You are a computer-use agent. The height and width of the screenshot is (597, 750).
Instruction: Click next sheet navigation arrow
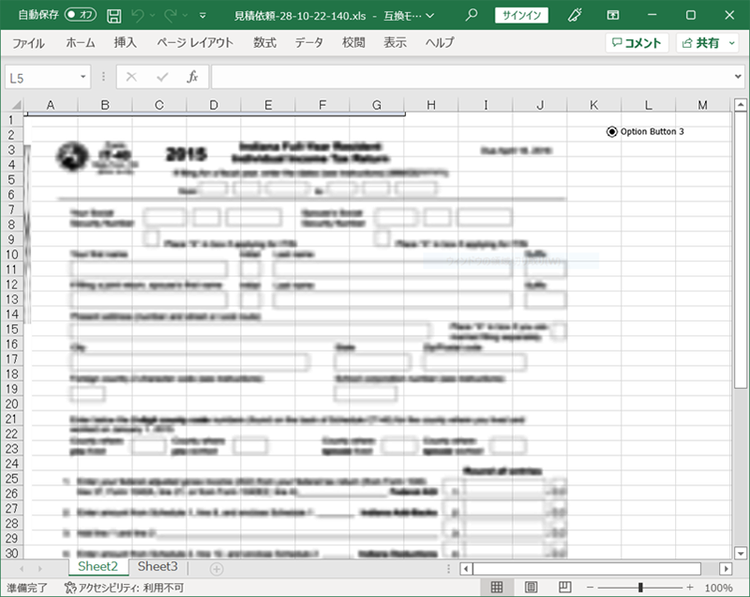[40, 569]
